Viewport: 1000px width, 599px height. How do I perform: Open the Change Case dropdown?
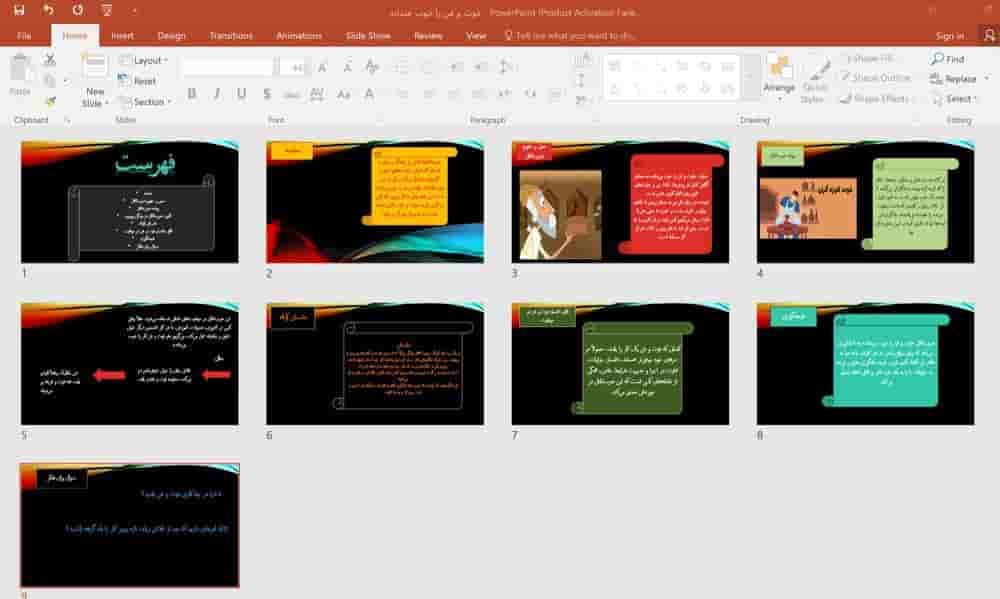pyautogui.click(x=344, y=94)
